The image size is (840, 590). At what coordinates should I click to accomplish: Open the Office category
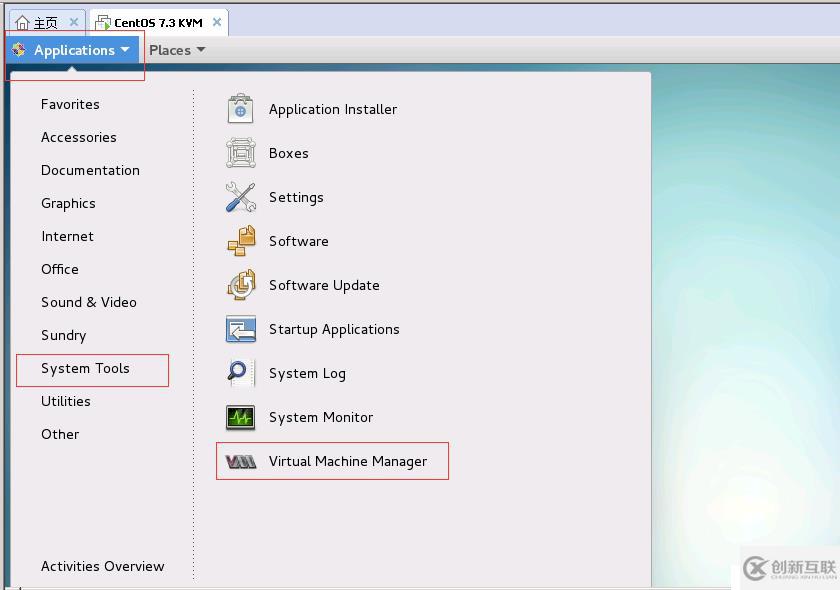(60, 269)
